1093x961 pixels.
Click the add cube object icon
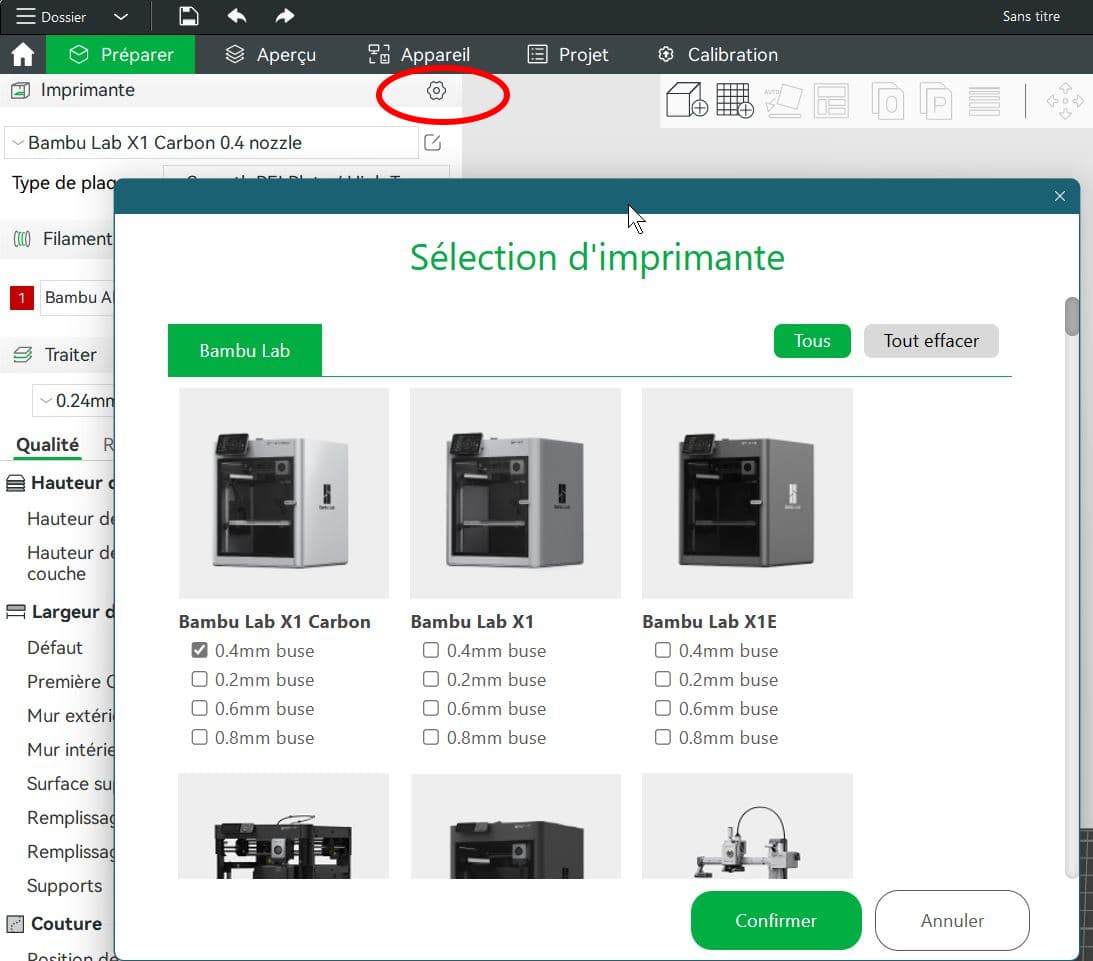point(686,101)
